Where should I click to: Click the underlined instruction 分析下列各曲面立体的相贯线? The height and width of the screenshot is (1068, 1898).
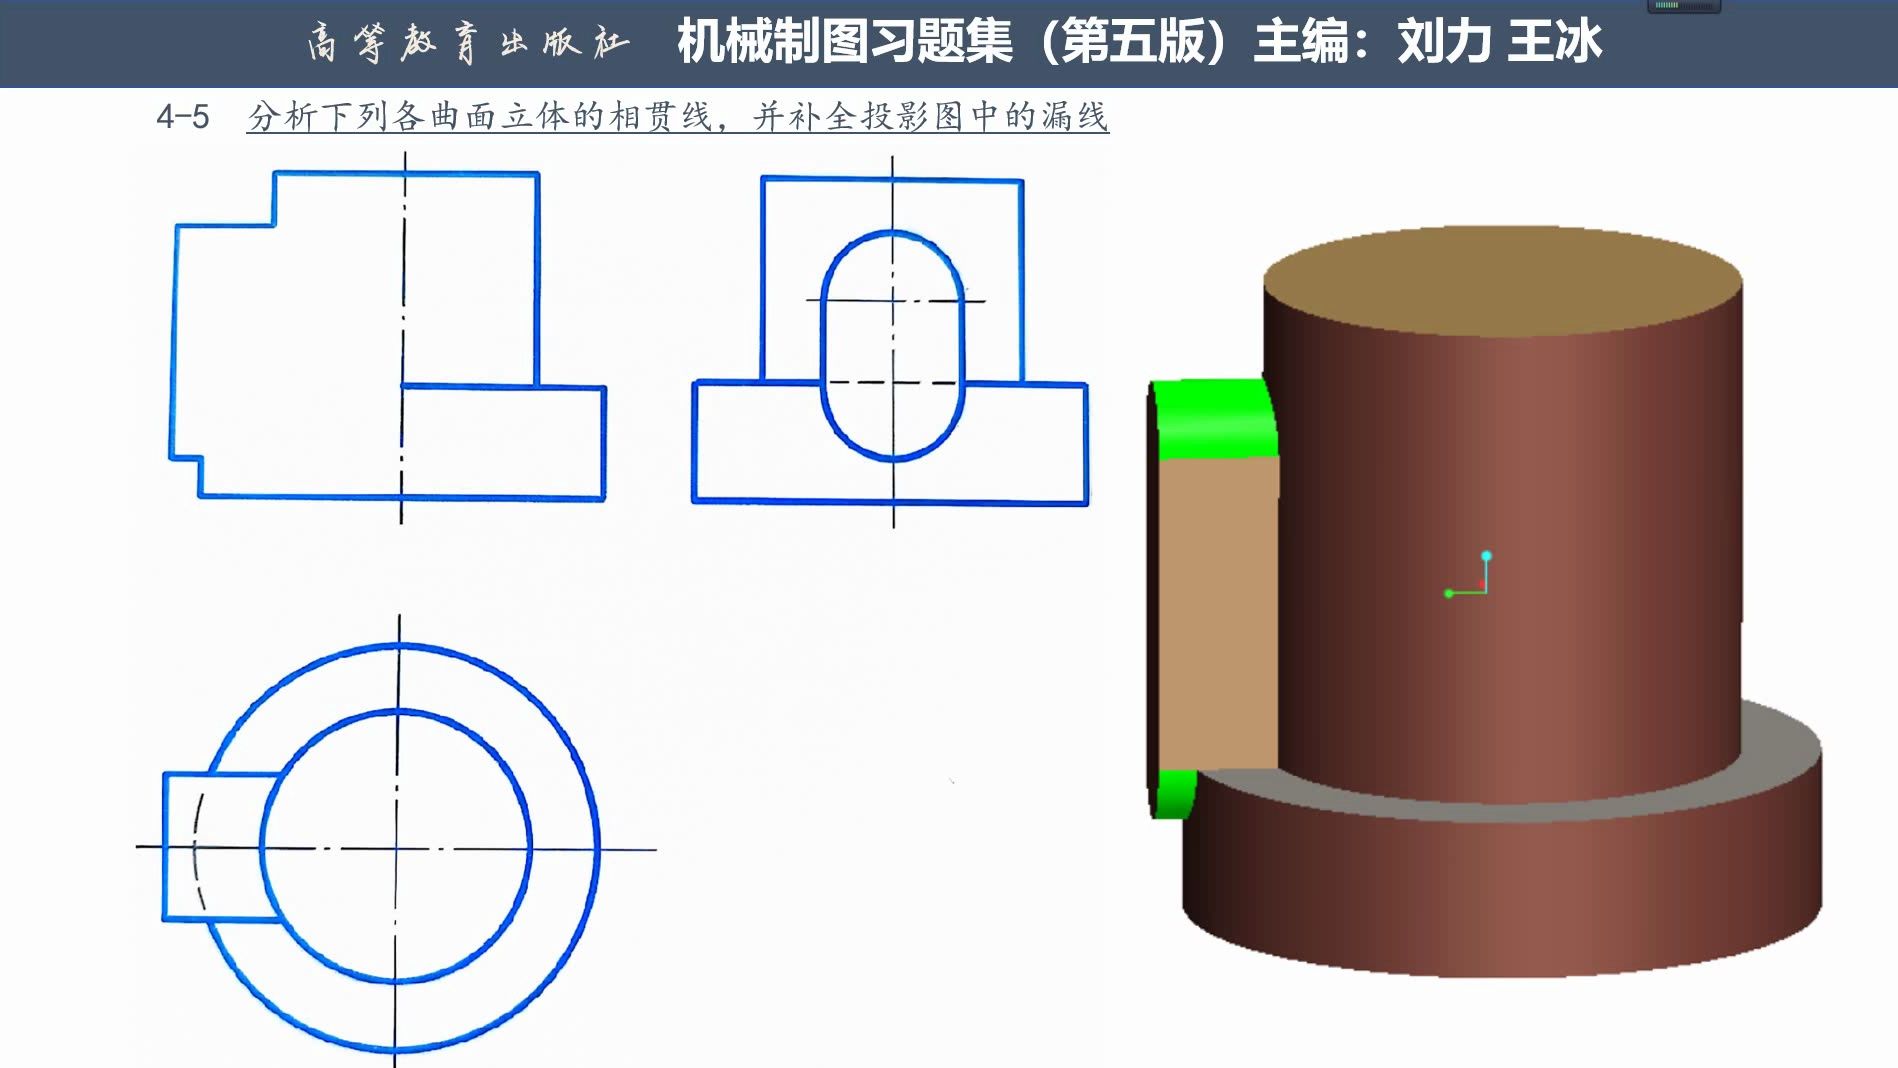point(480,116)
